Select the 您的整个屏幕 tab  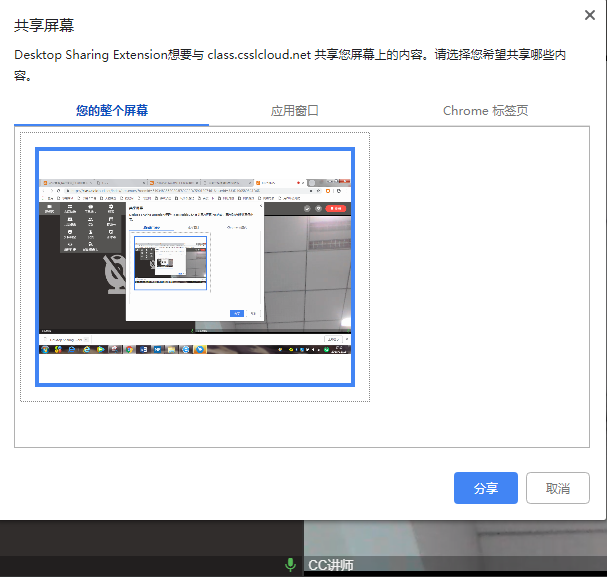pos(112,110)
